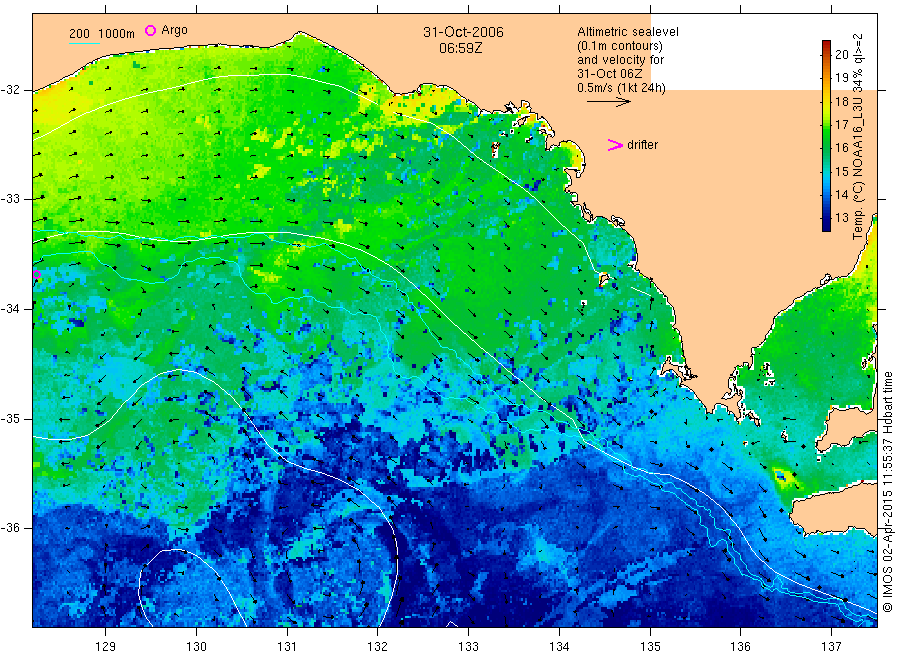This screenshot has width=900, height=660.
Task: Click the latitude label -35
Action: click(10, 418)
